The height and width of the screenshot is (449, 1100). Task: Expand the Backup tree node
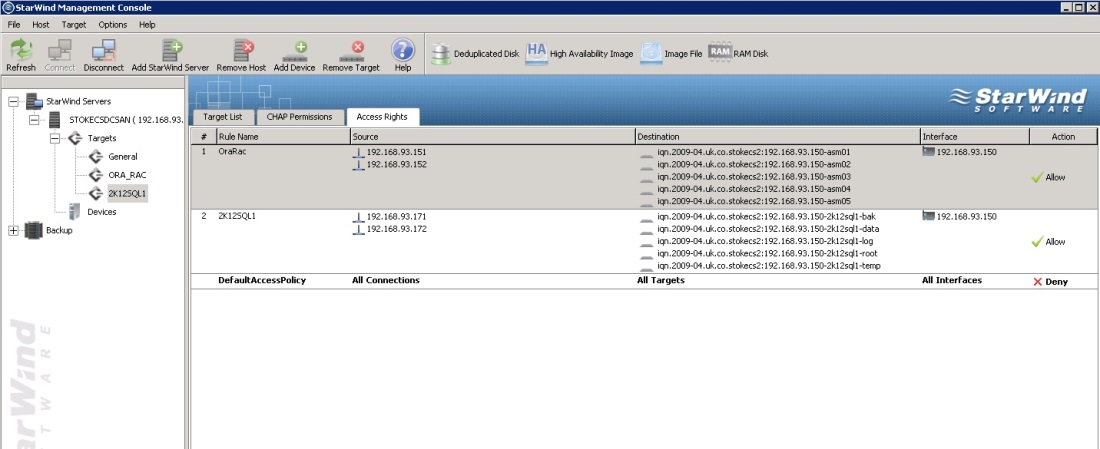click(x=13, y=230)
